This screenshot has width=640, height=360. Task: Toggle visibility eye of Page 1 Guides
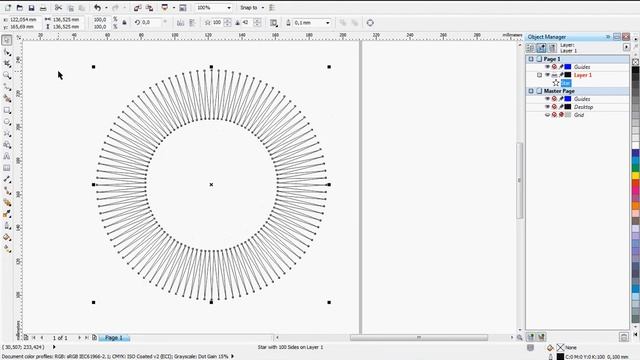click(x=547, y=67)
